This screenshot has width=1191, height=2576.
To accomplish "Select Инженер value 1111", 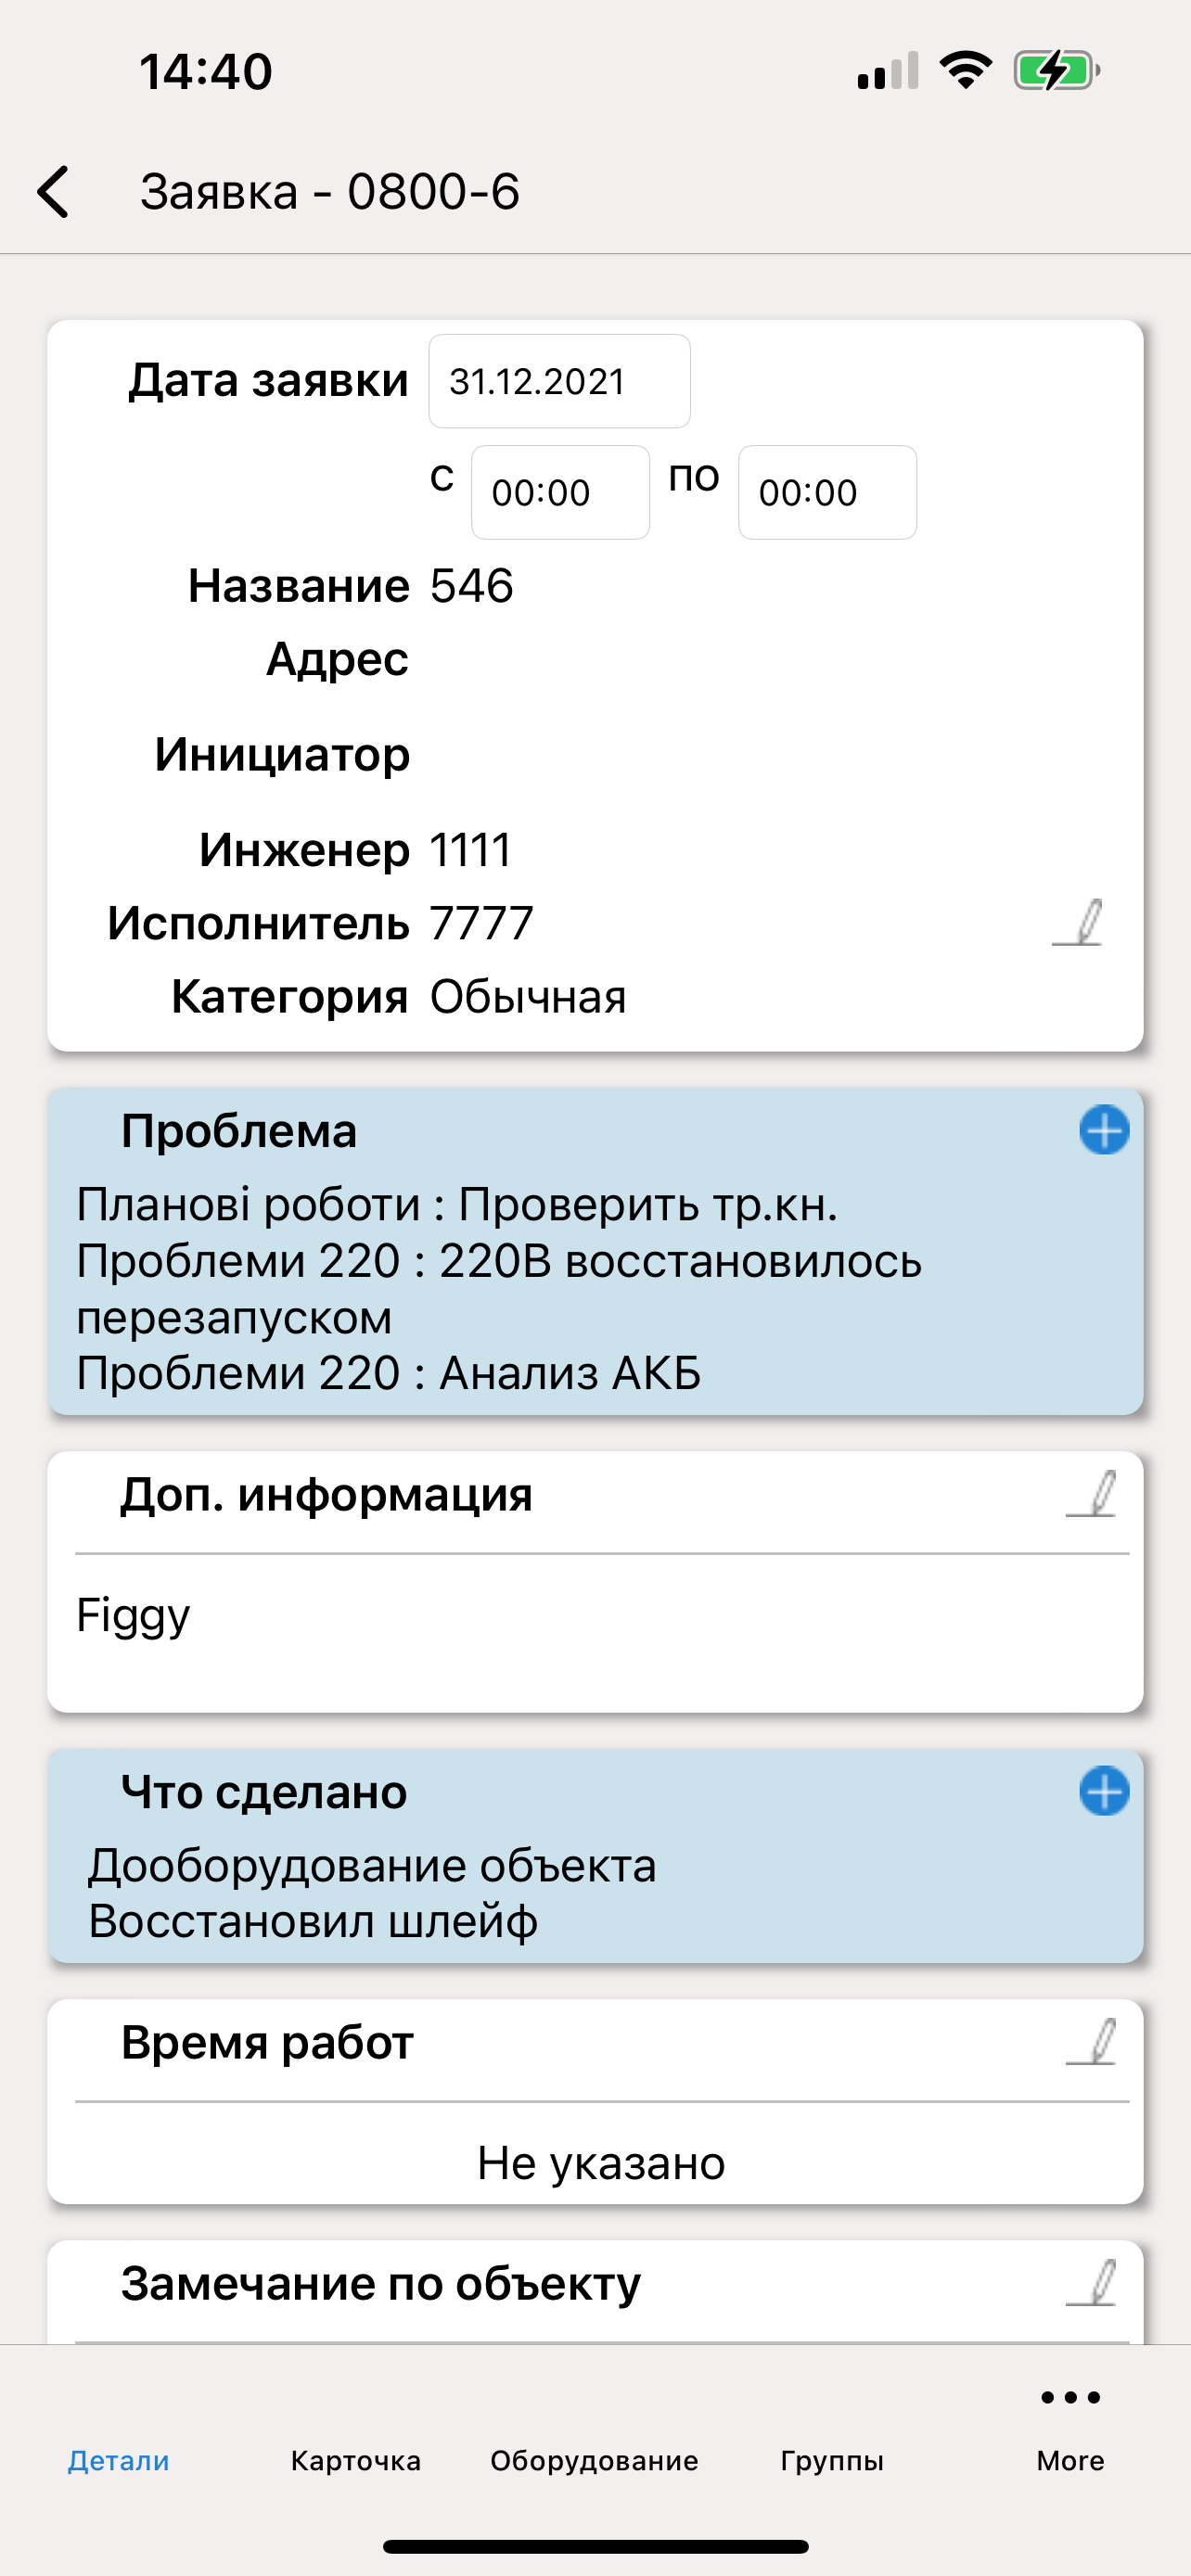I will point(470,850).
